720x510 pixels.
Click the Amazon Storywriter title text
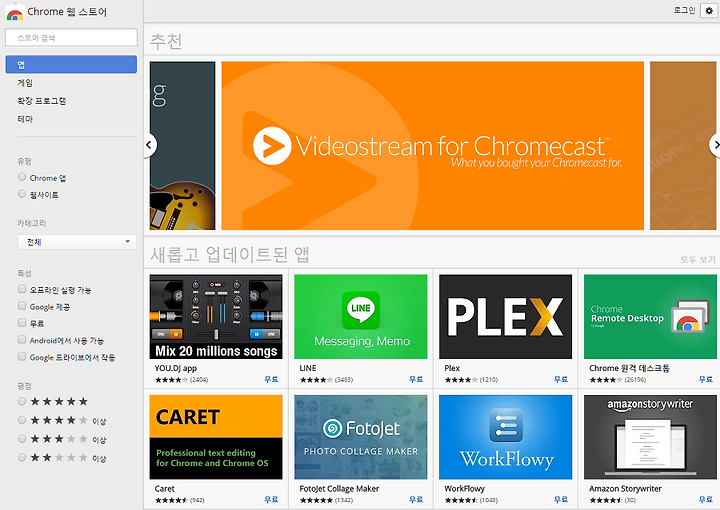625,489
